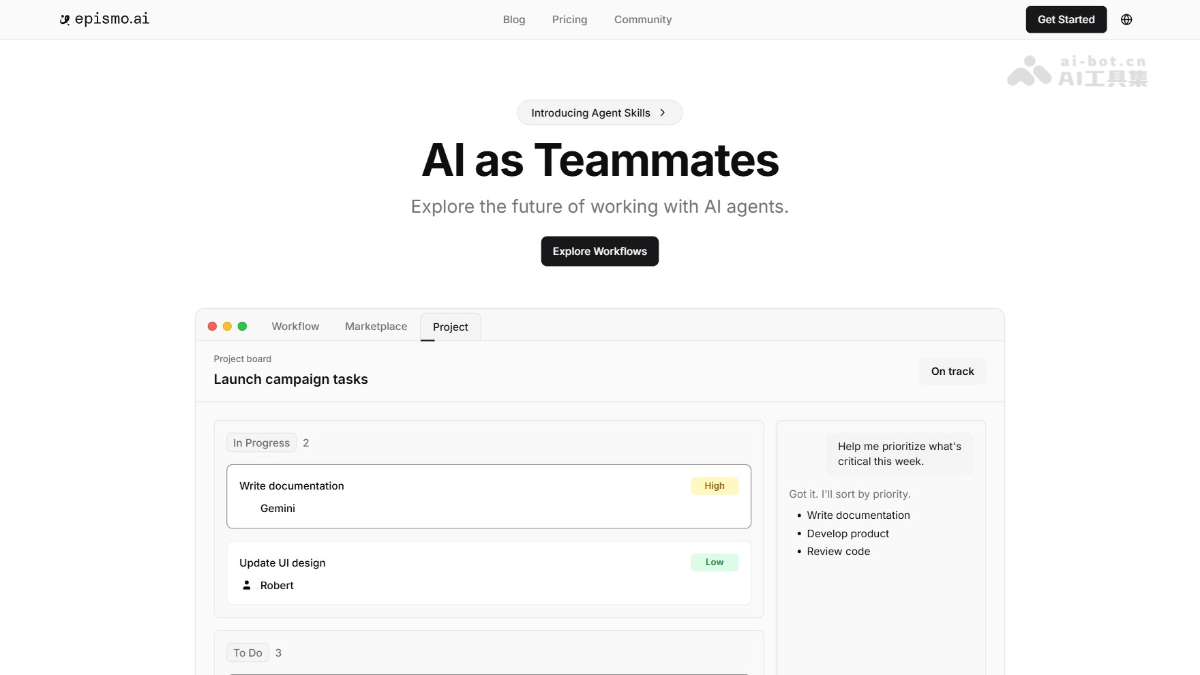
Task: Click the Explore Workflows button
Action: tap(600, 251)
